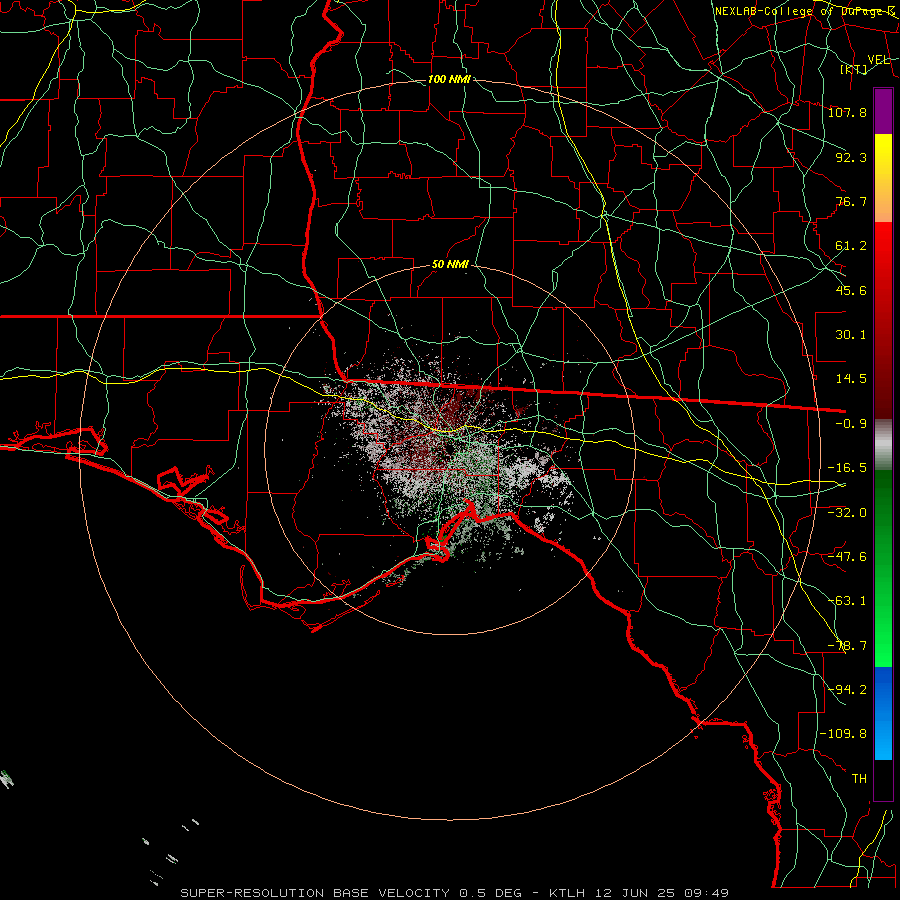This screenshot has width=900, height=900.
Task: Click the TH legend label
Action: pos(859,779)
